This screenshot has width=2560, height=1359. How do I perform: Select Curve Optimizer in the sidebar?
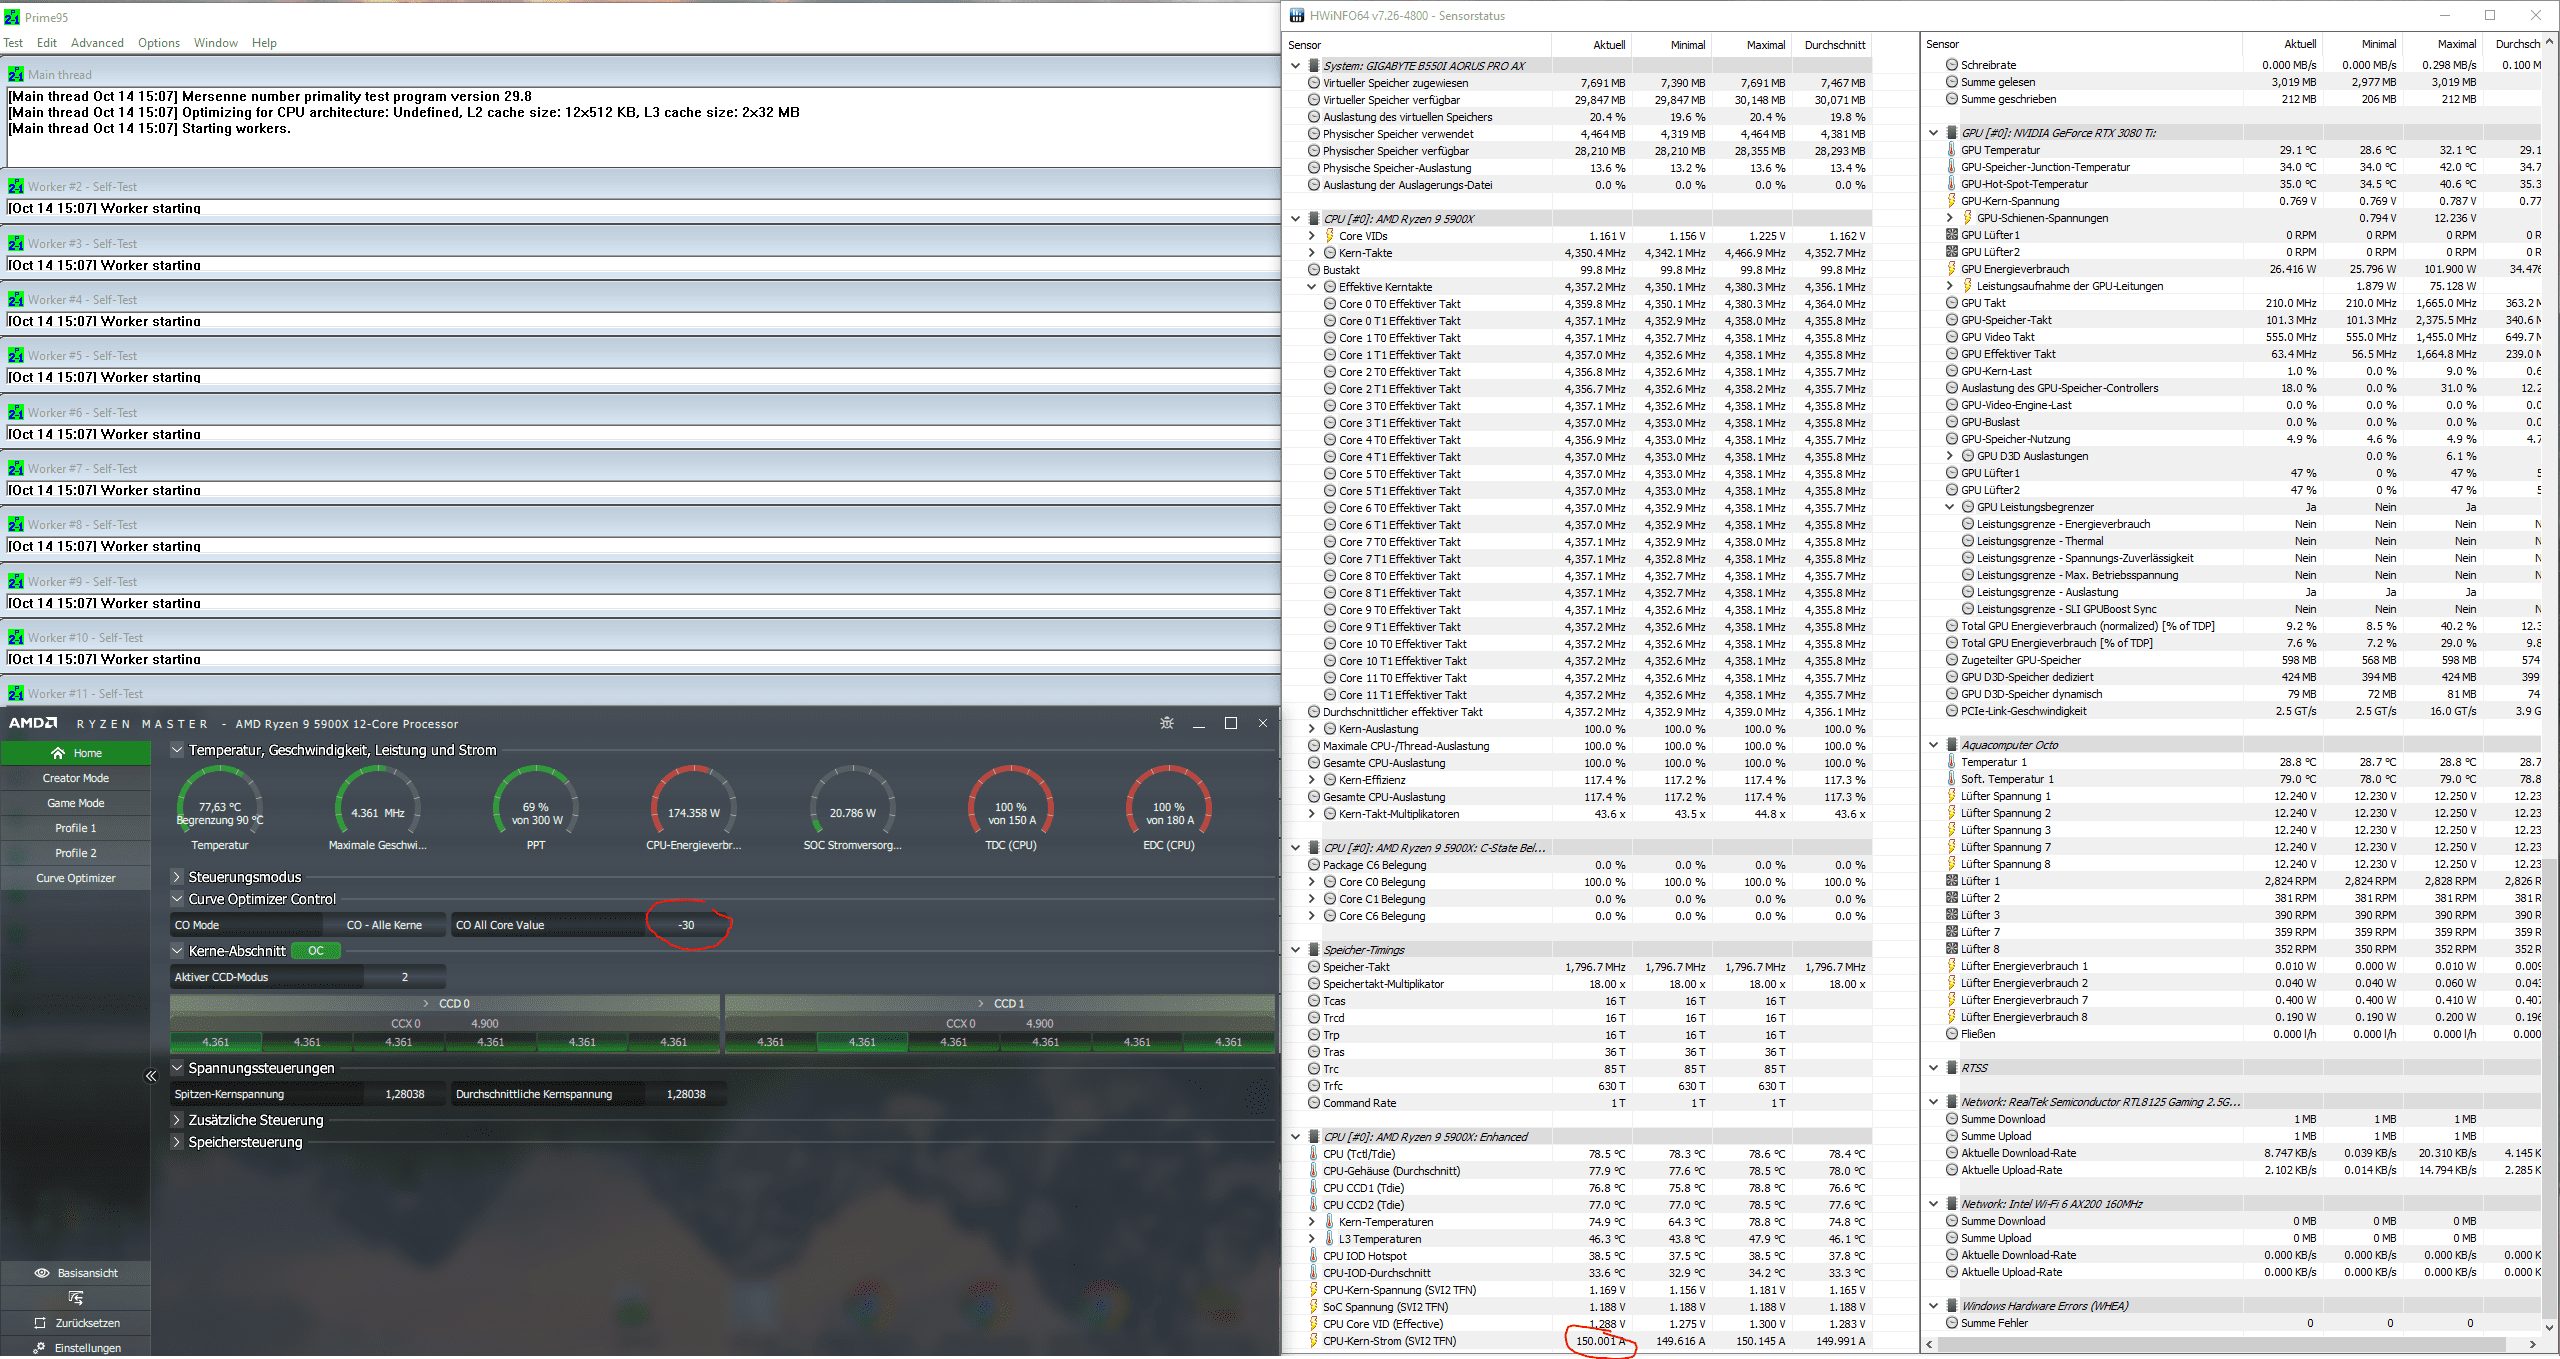click(76, 878)
